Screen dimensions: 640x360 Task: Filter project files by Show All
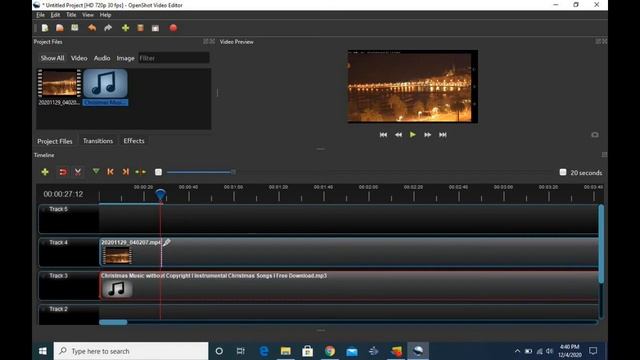(x=52, y=58)
